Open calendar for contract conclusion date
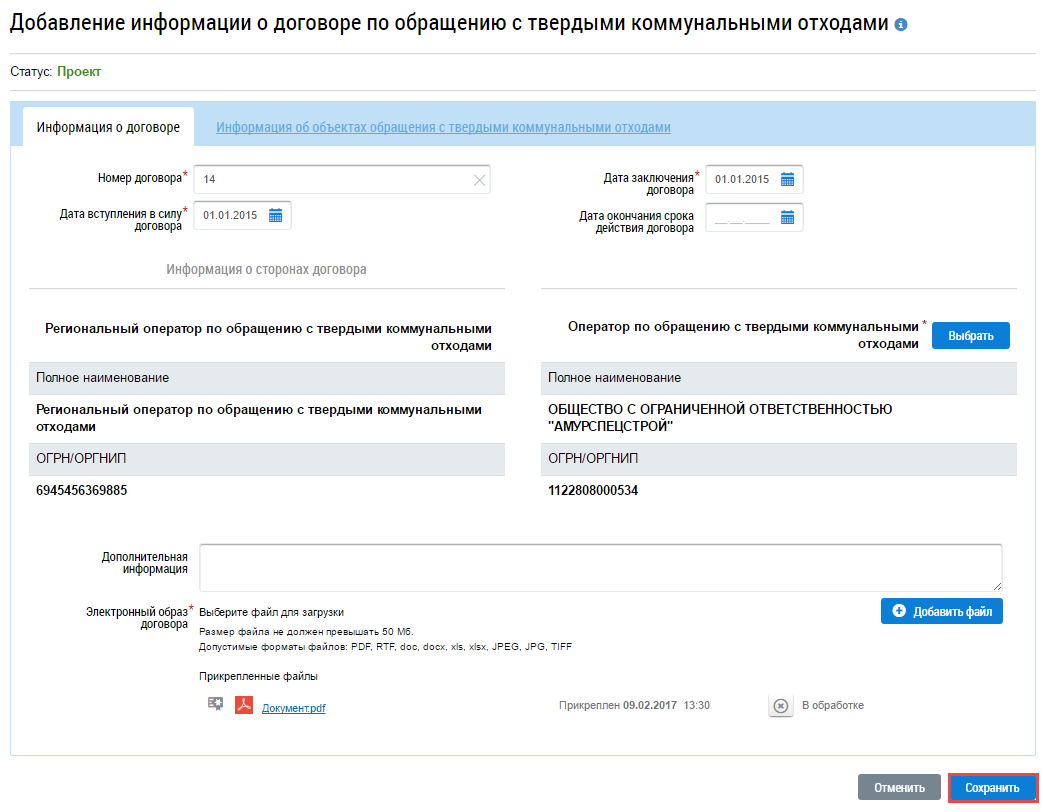 pos(787,180)
